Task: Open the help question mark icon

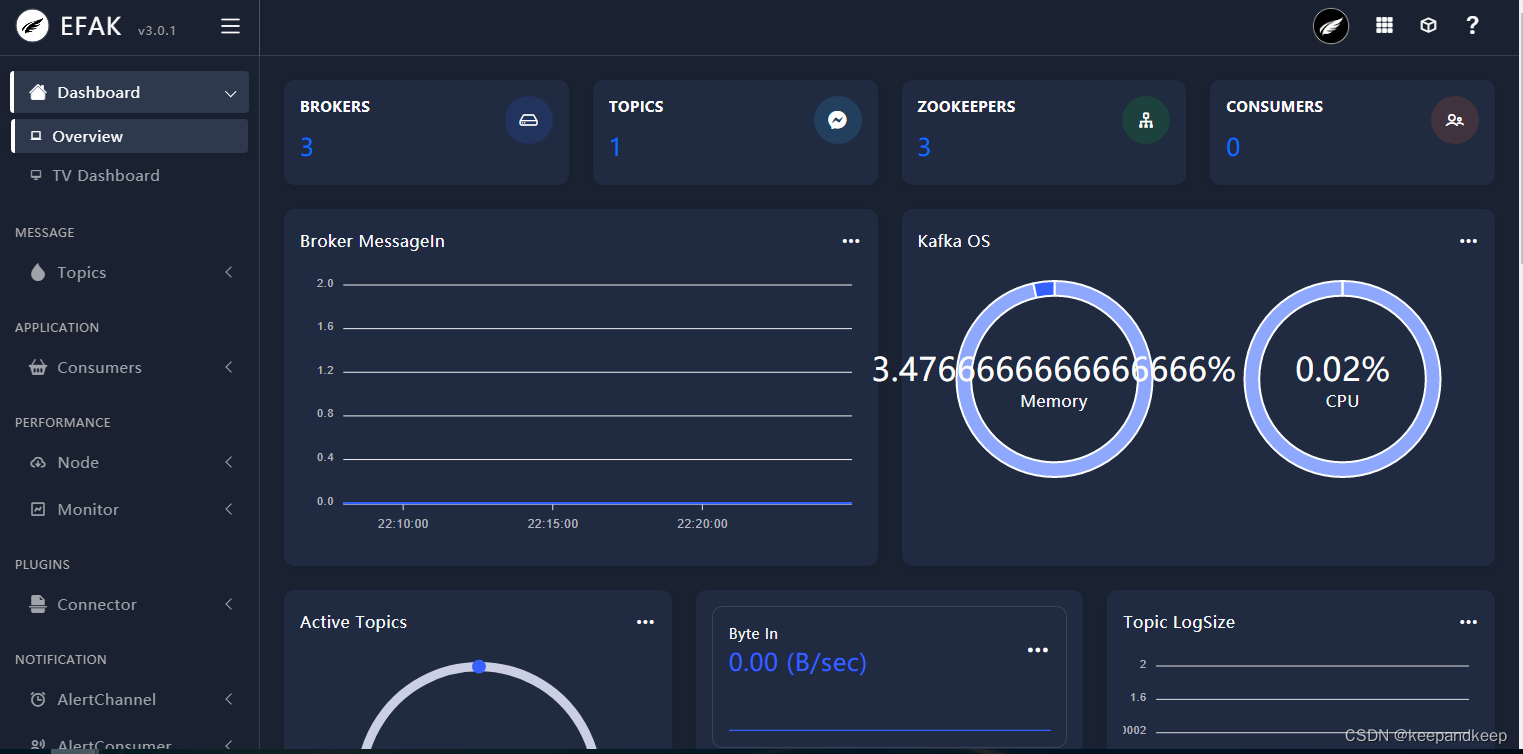Action: pos(1472,26)
